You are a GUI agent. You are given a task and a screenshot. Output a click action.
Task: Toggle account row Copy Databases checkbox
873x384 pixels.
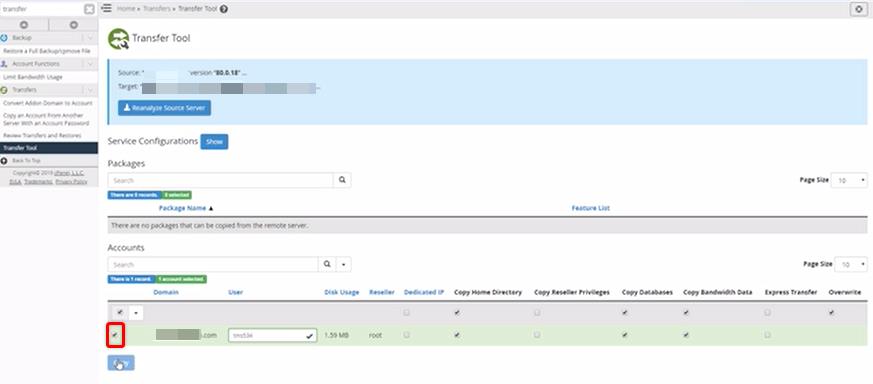point(625,335)
